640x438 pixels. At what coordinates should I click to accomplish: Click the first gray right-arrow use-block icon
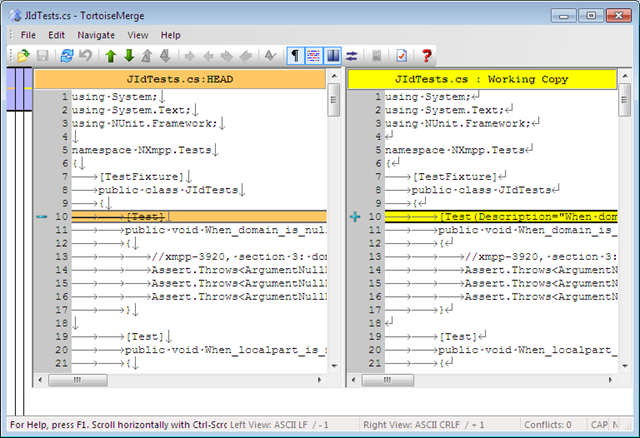click(x=190, y=56)
